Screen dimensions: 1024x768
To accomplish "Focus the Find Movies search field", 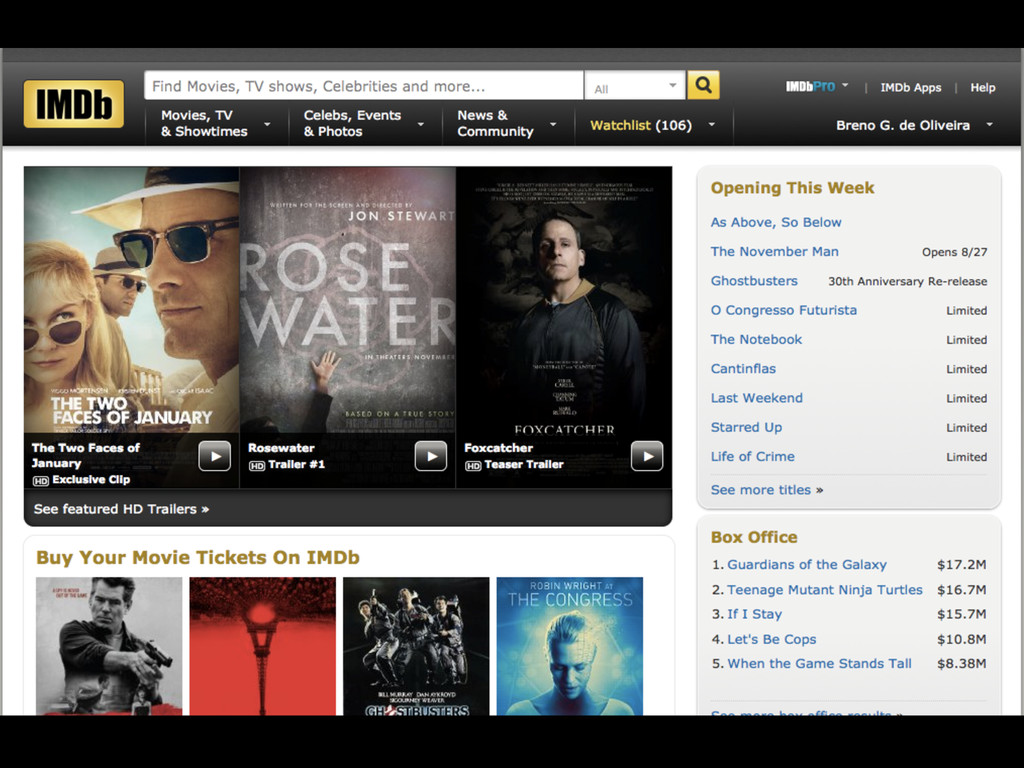I will tap(364, 86).
